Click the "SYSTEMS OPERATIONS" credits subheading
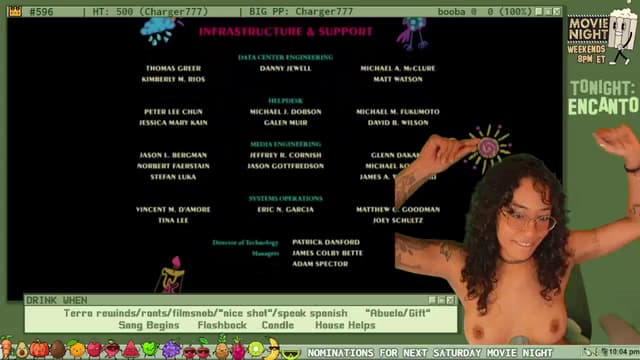Image resolution: width=640 pixels, height=360 pixels. click(x=286, y=198)
